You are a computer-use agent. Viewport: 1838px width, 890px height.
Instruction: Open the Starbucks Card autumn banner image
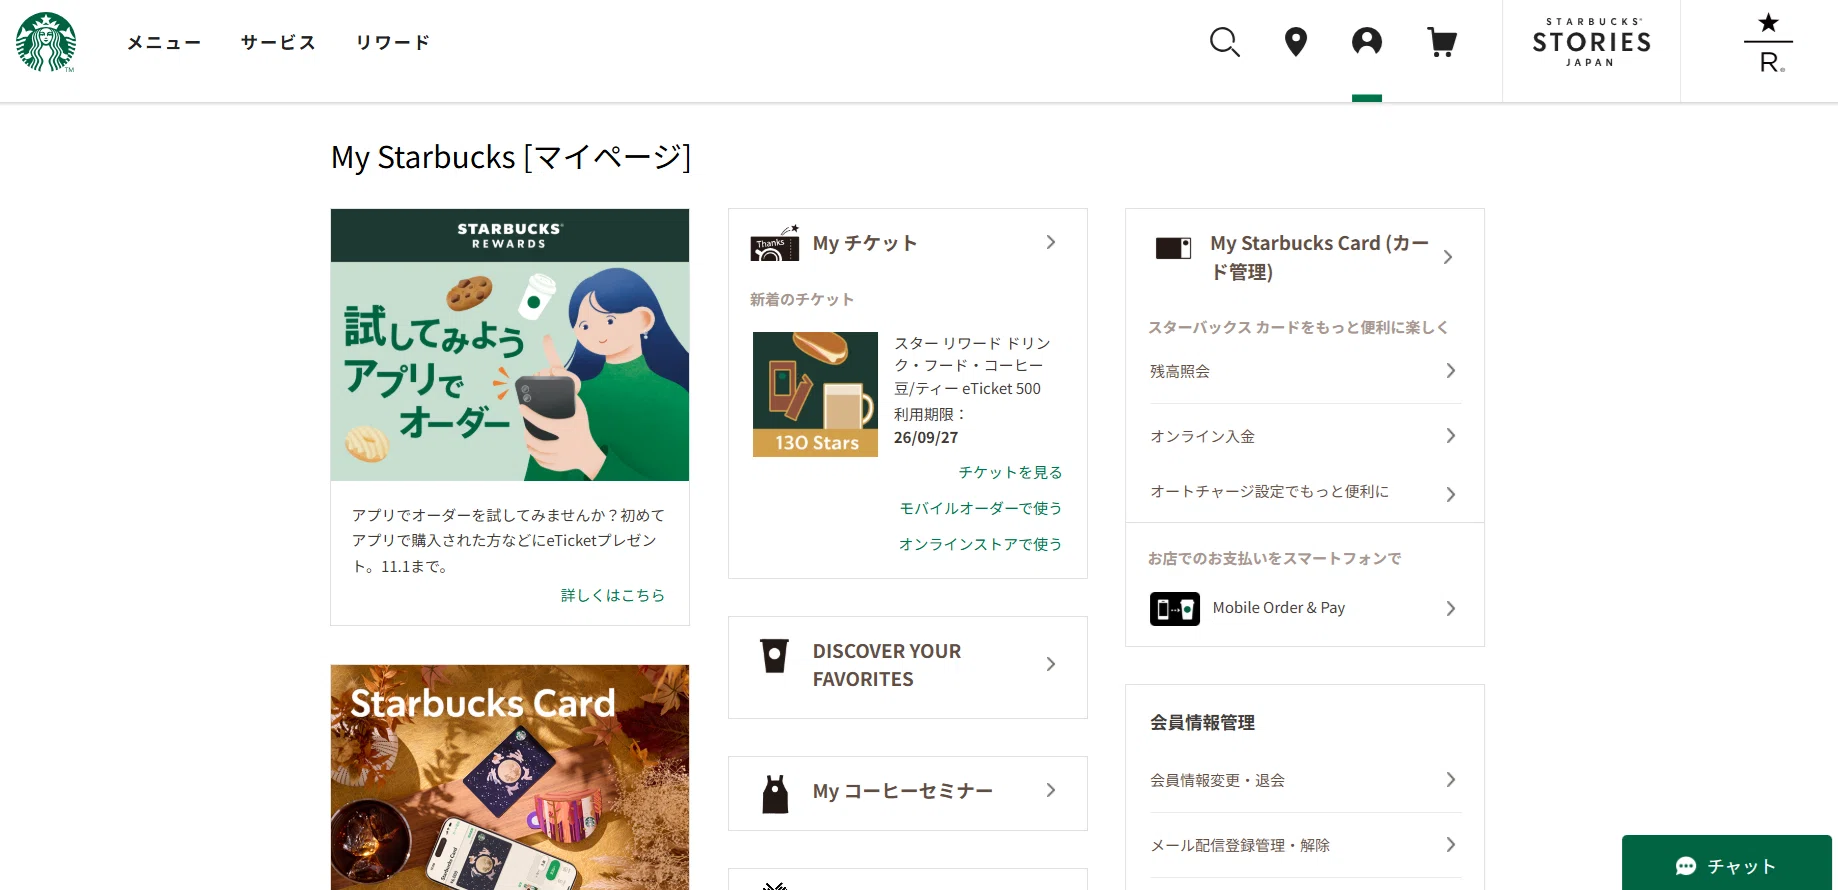click(510, 777)
